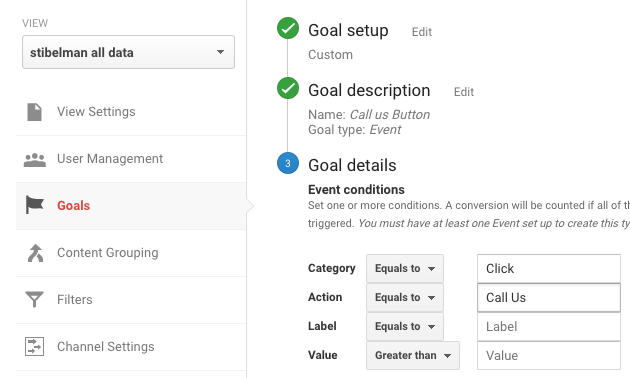Click the Goal description heading
630x378 pixels.
coord(369,91)
